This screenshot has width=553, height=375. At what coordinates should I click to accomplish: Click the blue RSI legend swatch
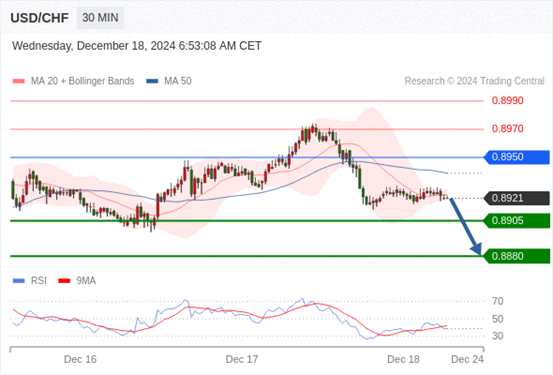click(19, 281)
